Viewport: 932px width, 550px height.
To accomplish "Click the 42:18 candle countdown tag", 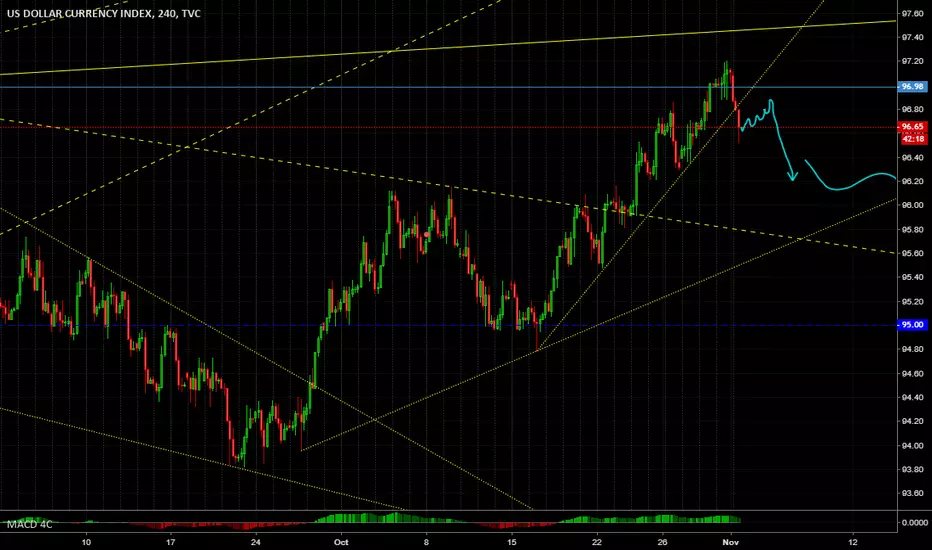I will pos(913,139).
